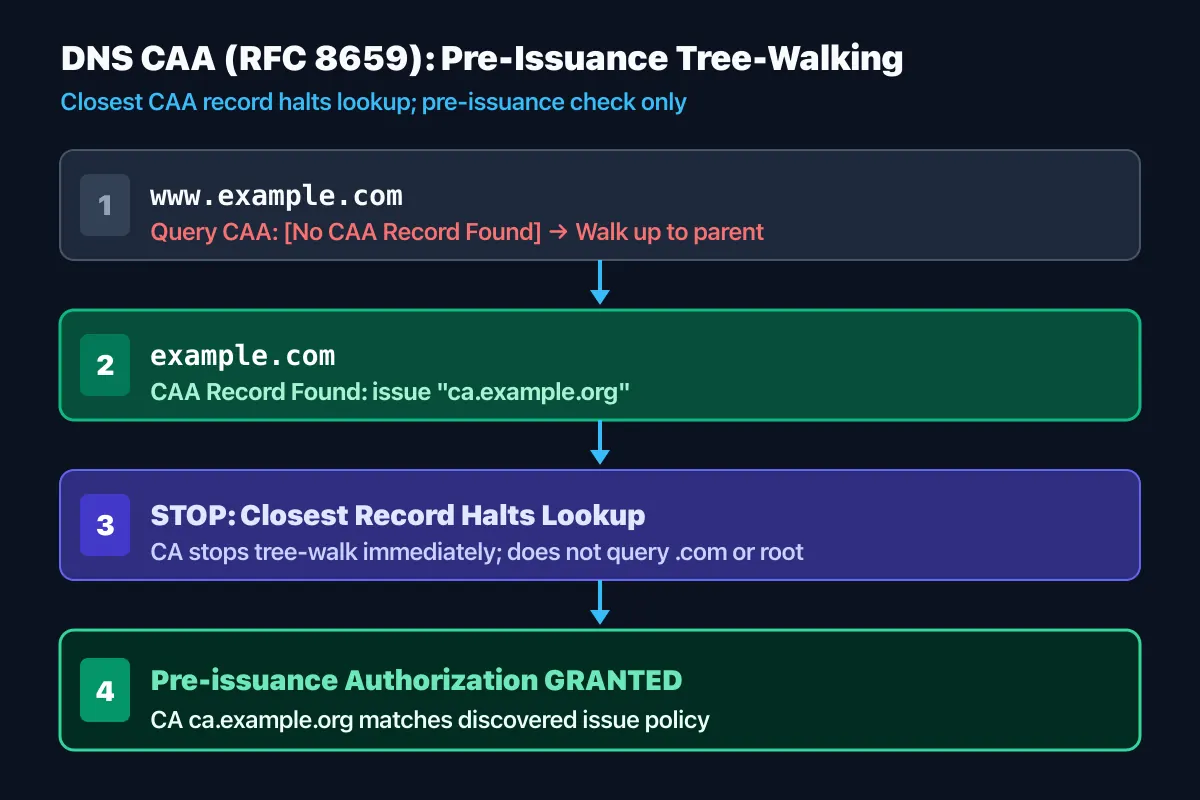Click the "www.example.com" heading in step 1
The height and width of the screenshot is (800, 1200).
tap(276, 195)
